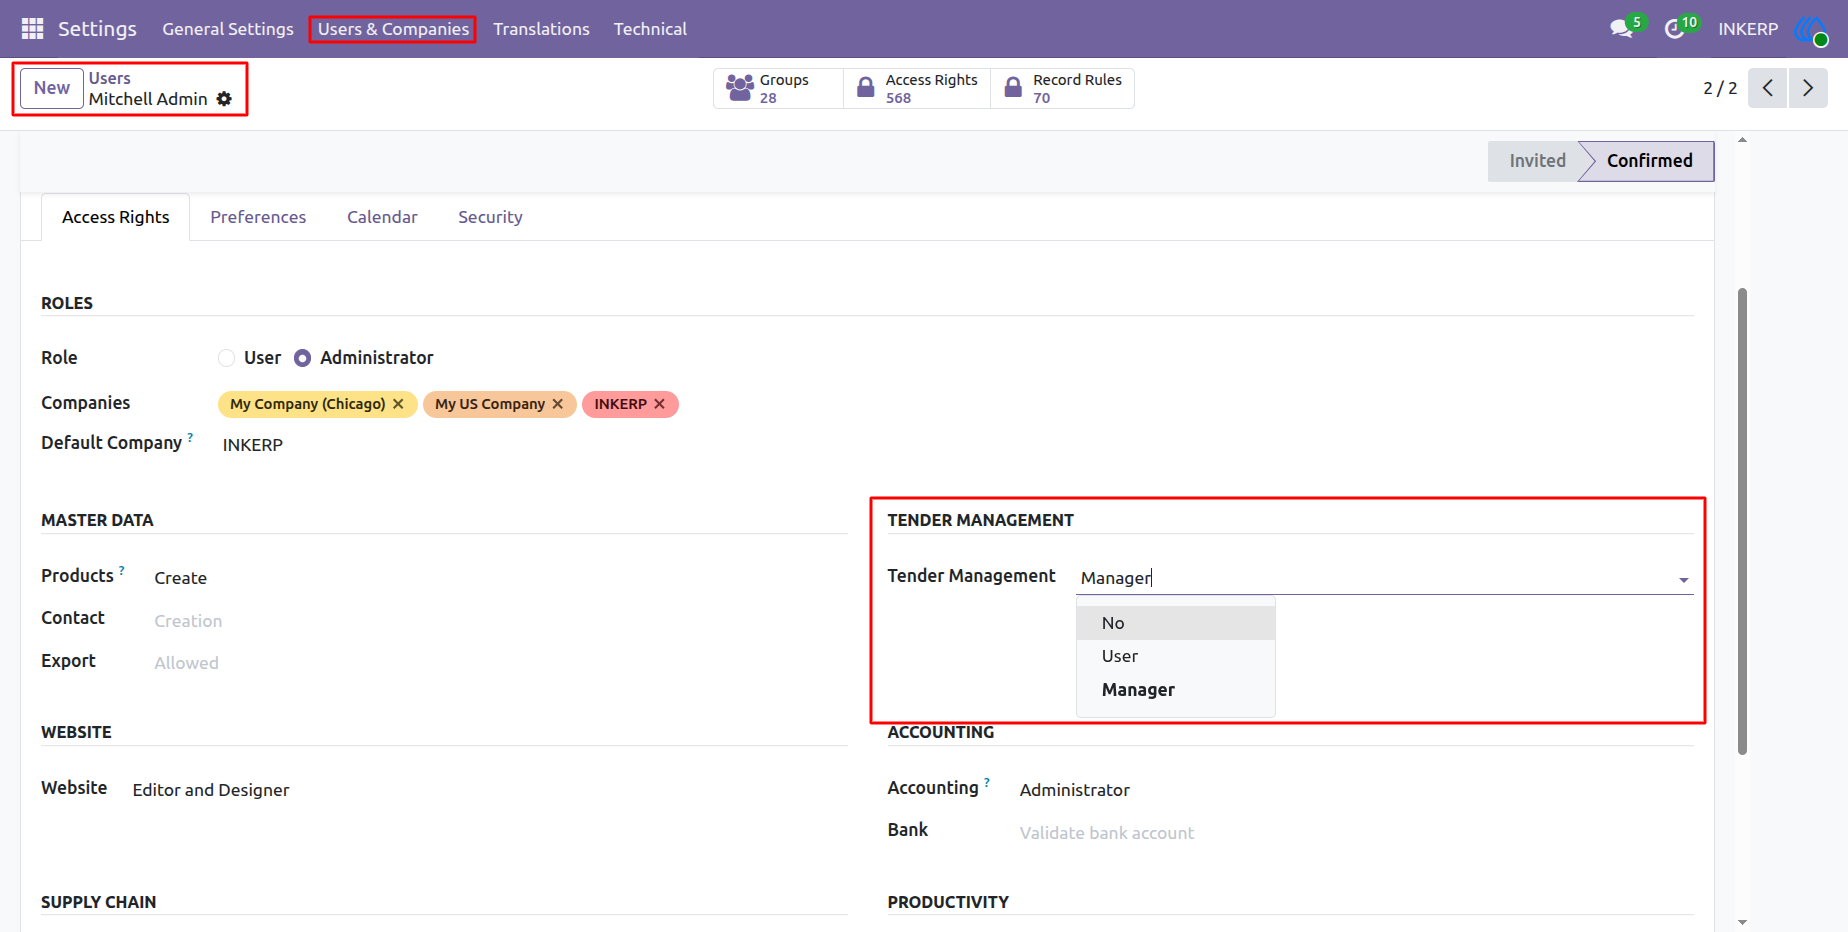The image size is (1848, 932).
Task: Open the General Settings menu
Action: tap(228, 29)
